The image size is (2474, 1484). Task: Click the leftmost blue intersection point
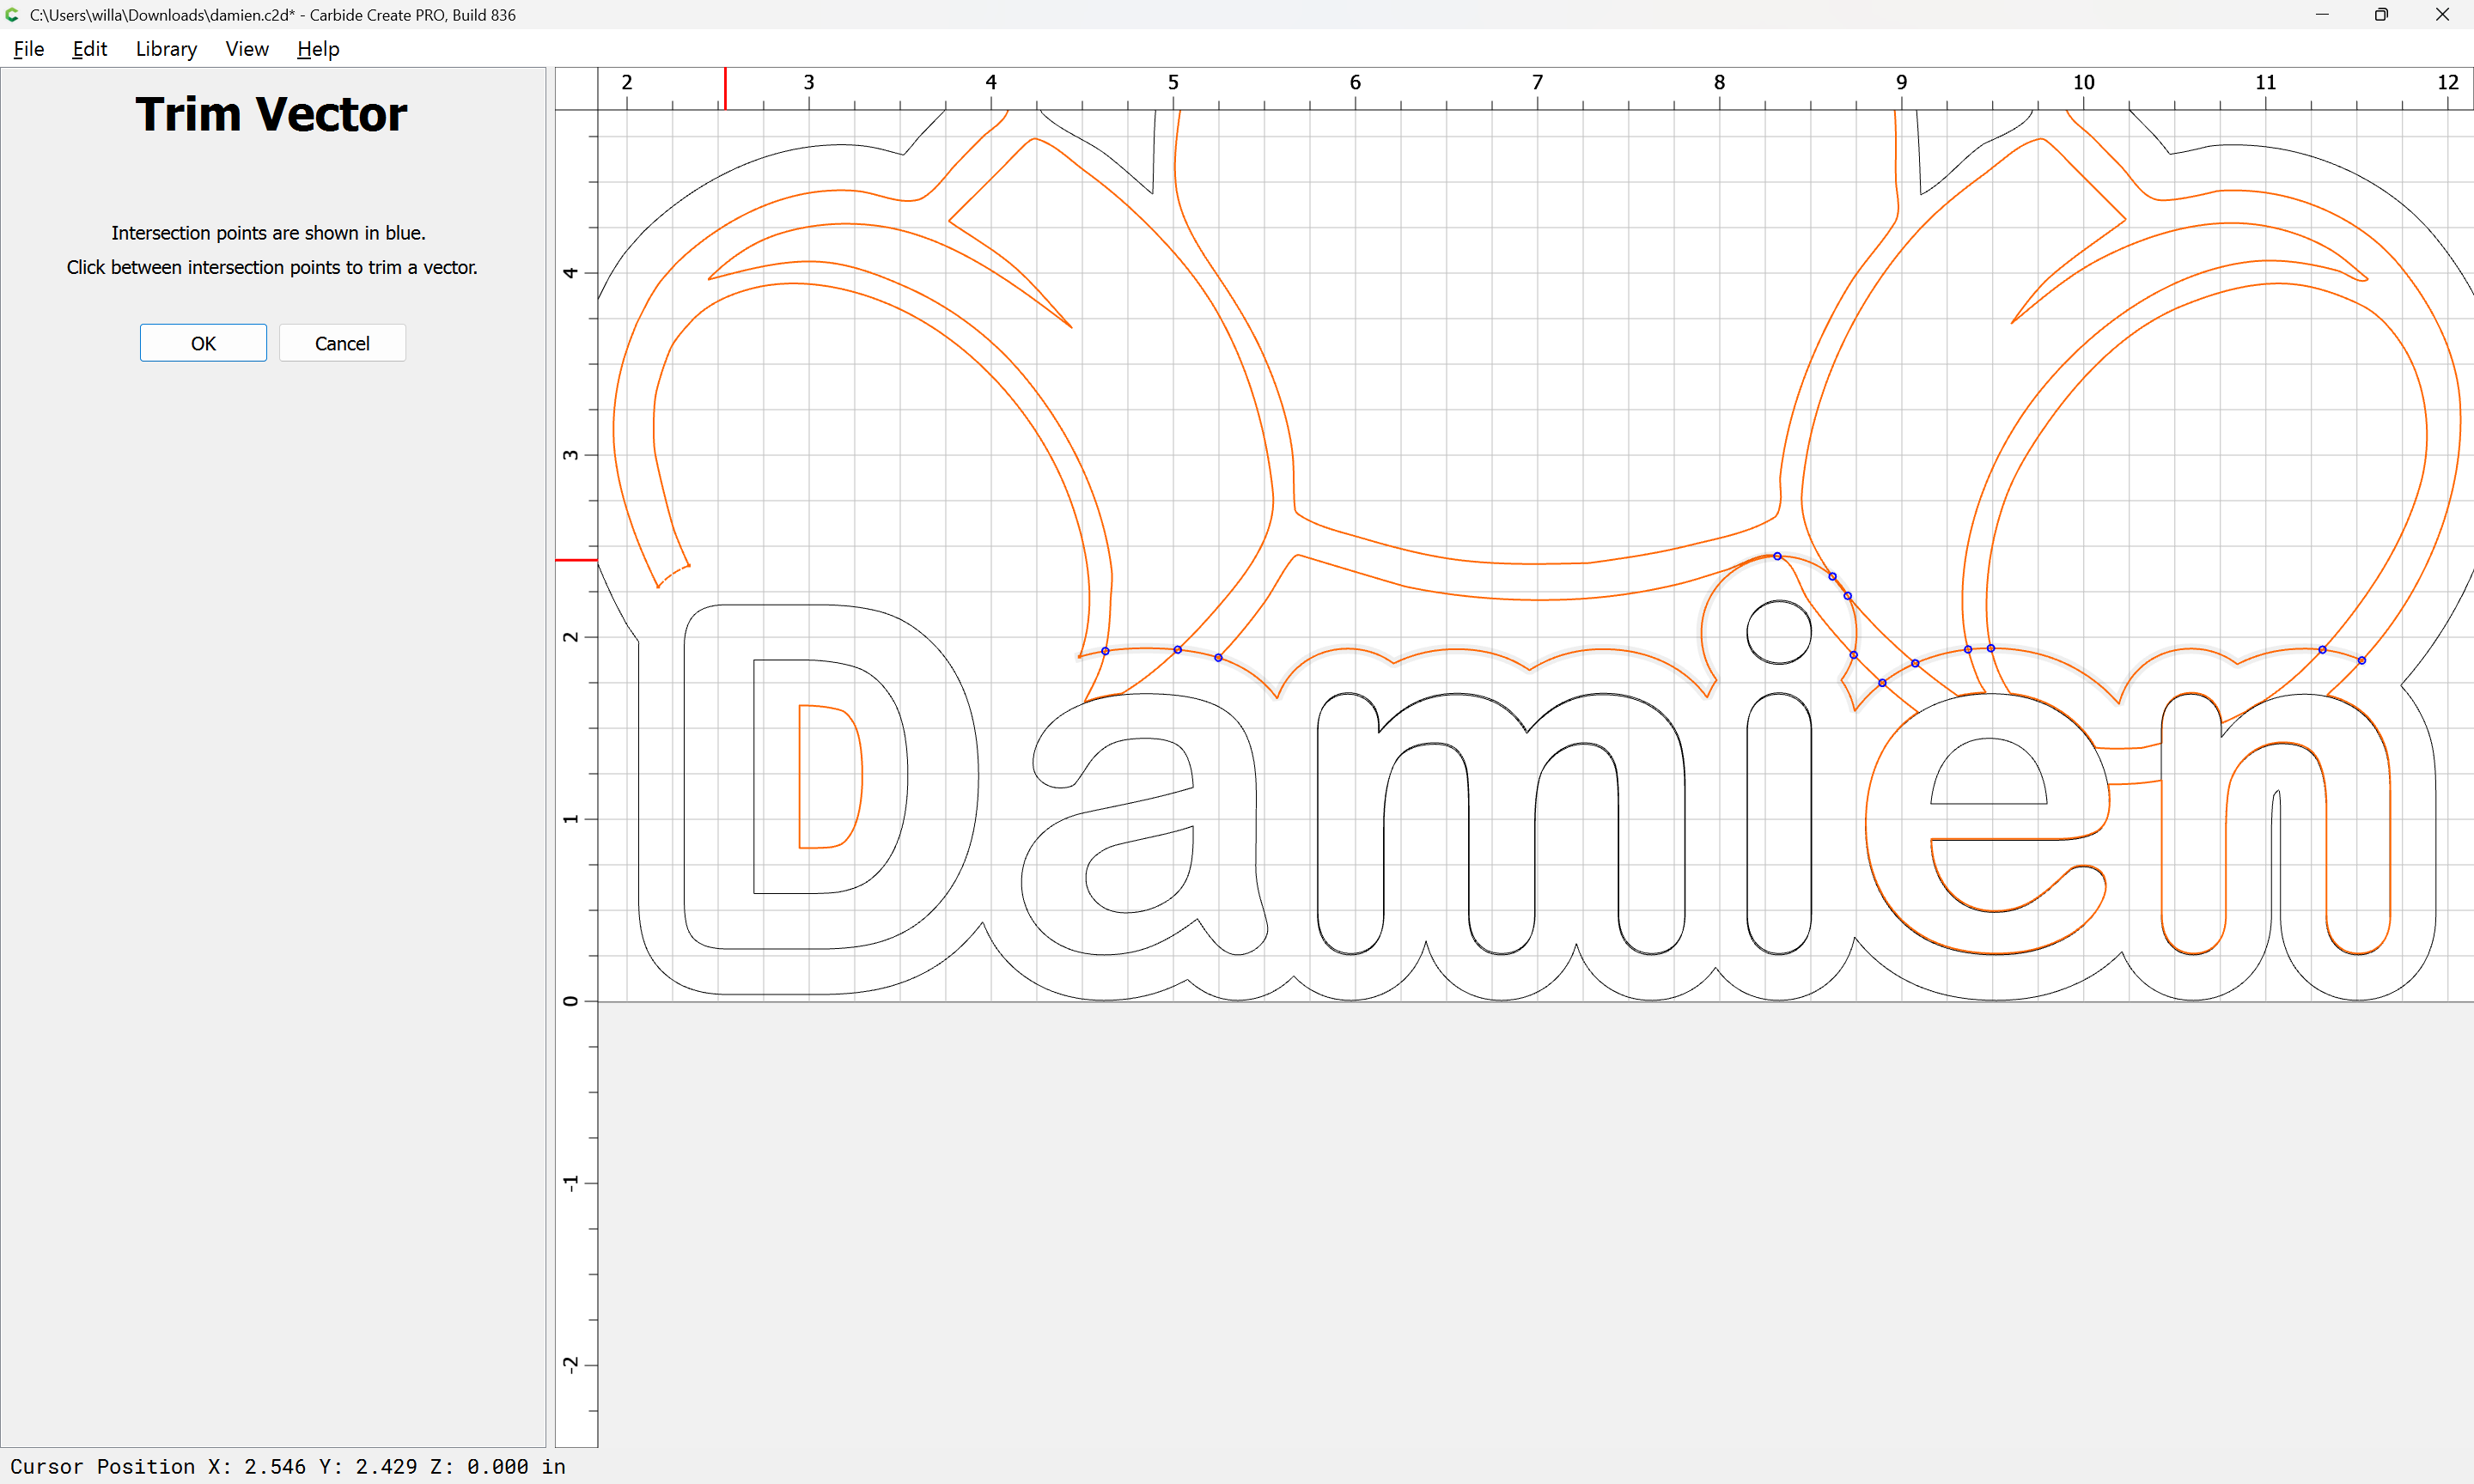pos(1105,651)
